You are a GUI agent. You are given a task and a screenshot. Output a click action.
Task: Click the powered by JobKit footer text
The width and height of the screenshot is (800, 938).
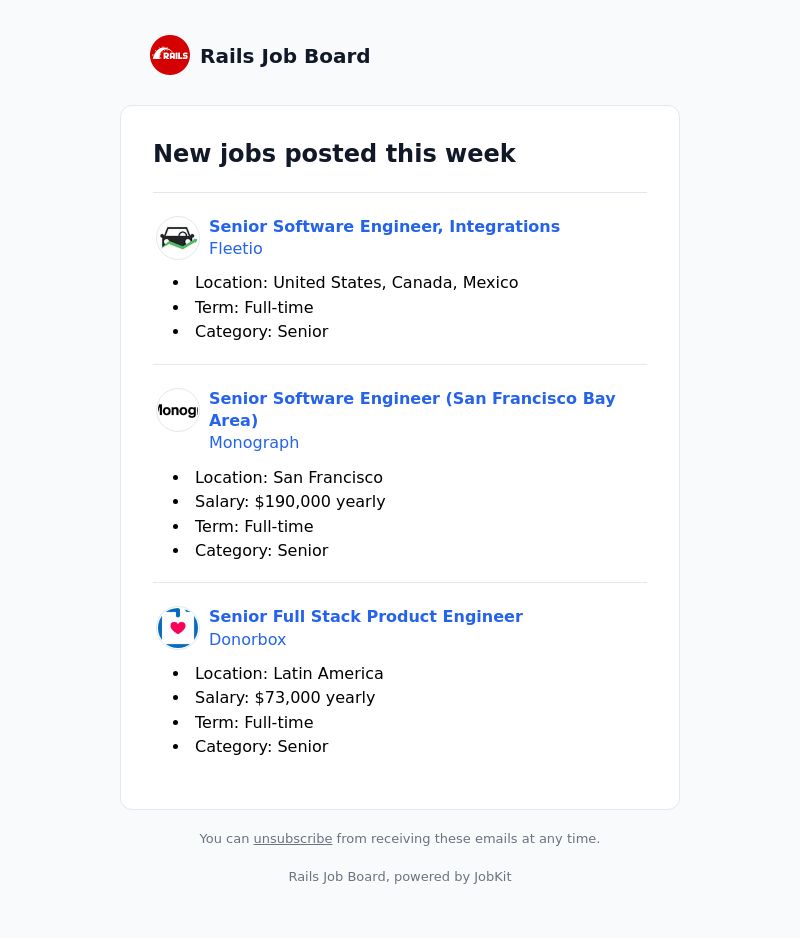[452, 876]
